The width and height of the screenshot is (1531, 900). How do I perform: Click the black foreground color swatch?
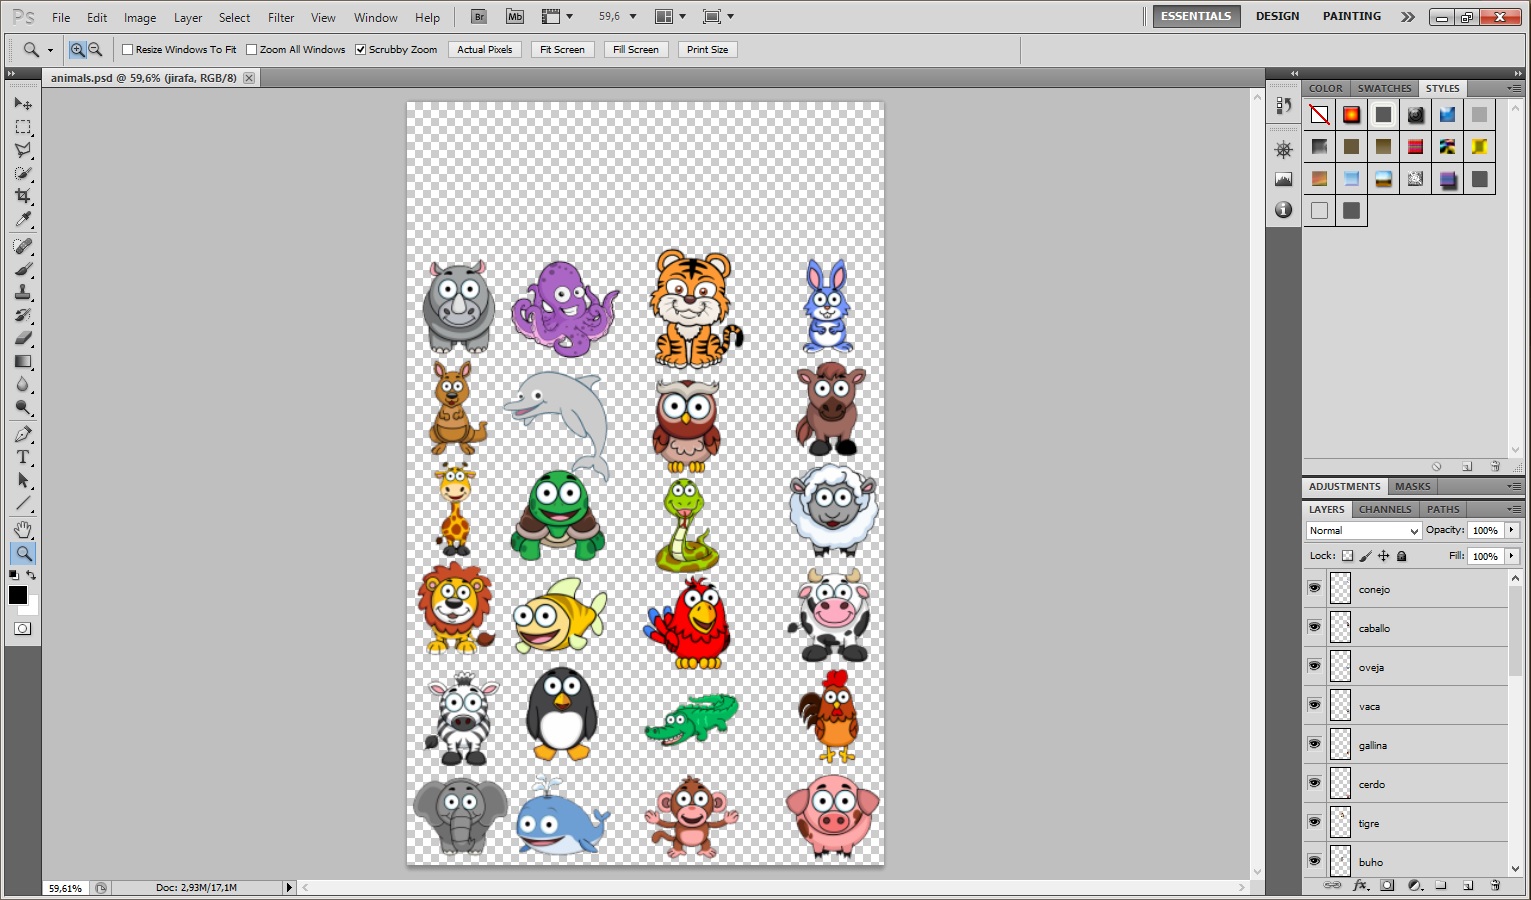[x=18, y=595]
